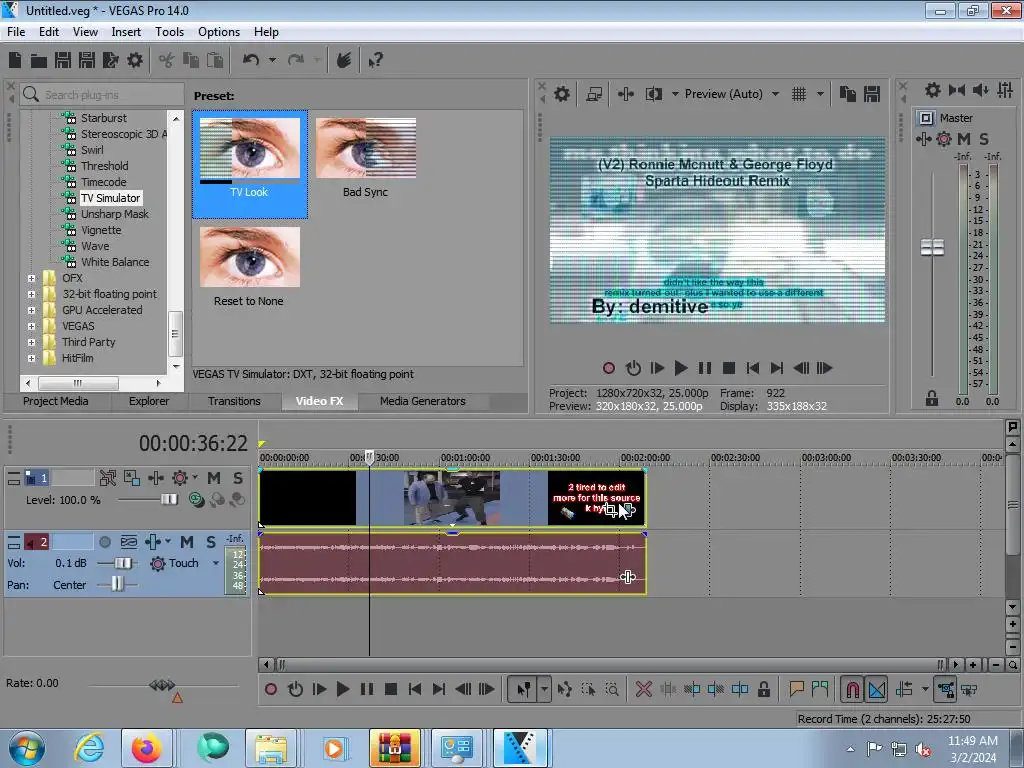Image resolution: width=1024 pixels, height=768 pixels.
Task: Expand the OFX folder in plug-in tree
Action: tap(31, 278)
